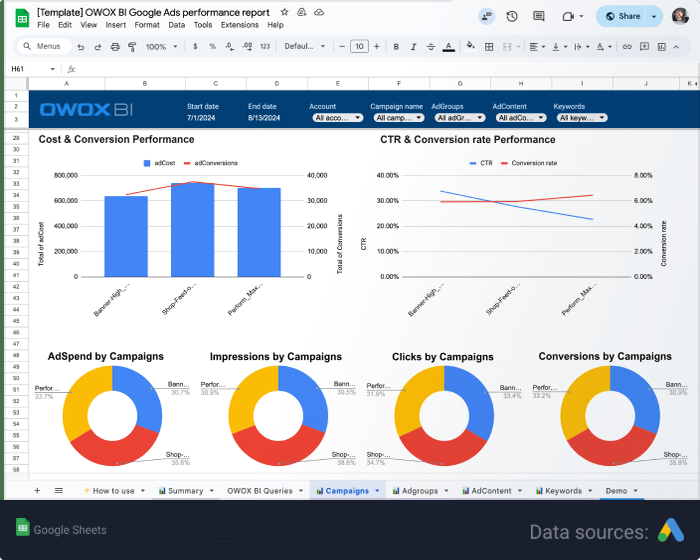
Task: Open the font family dropdown
Action: coord(305,46)
